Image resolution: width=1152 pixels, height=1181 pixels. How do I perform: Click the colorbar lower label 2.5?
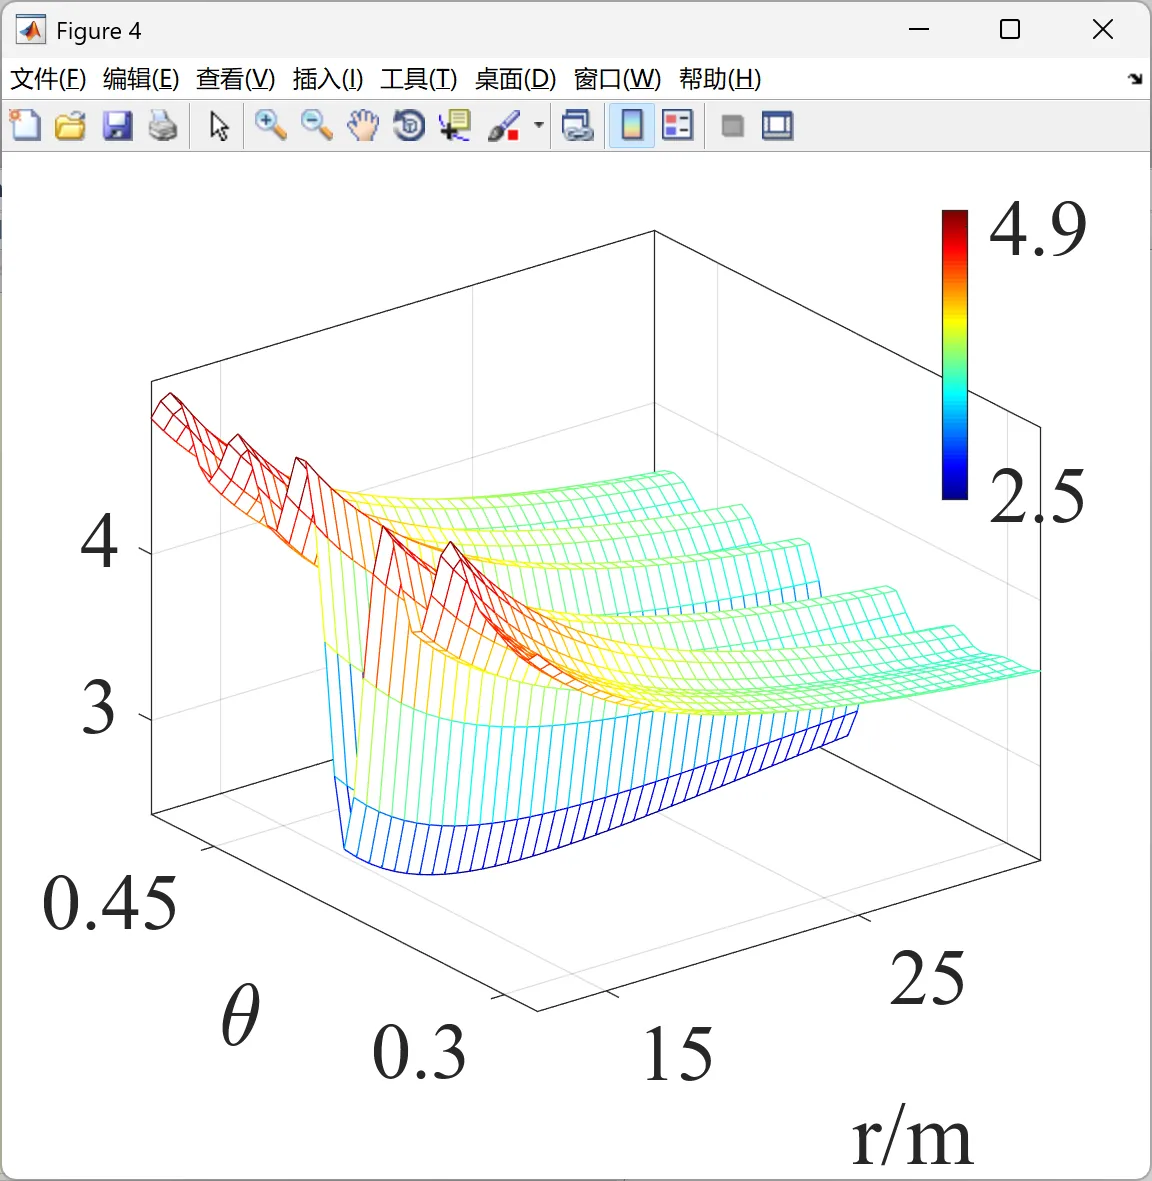1037,496
